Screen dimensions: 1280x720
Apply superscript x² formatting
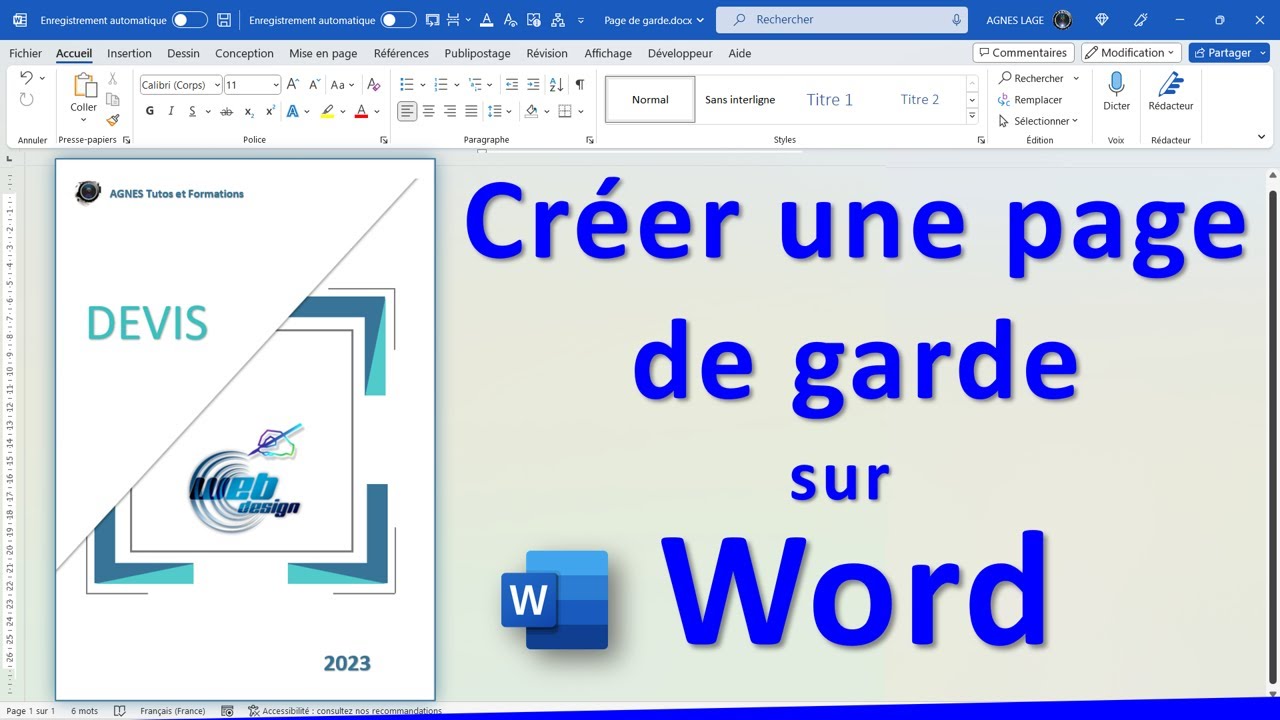(x=270, y=111)
